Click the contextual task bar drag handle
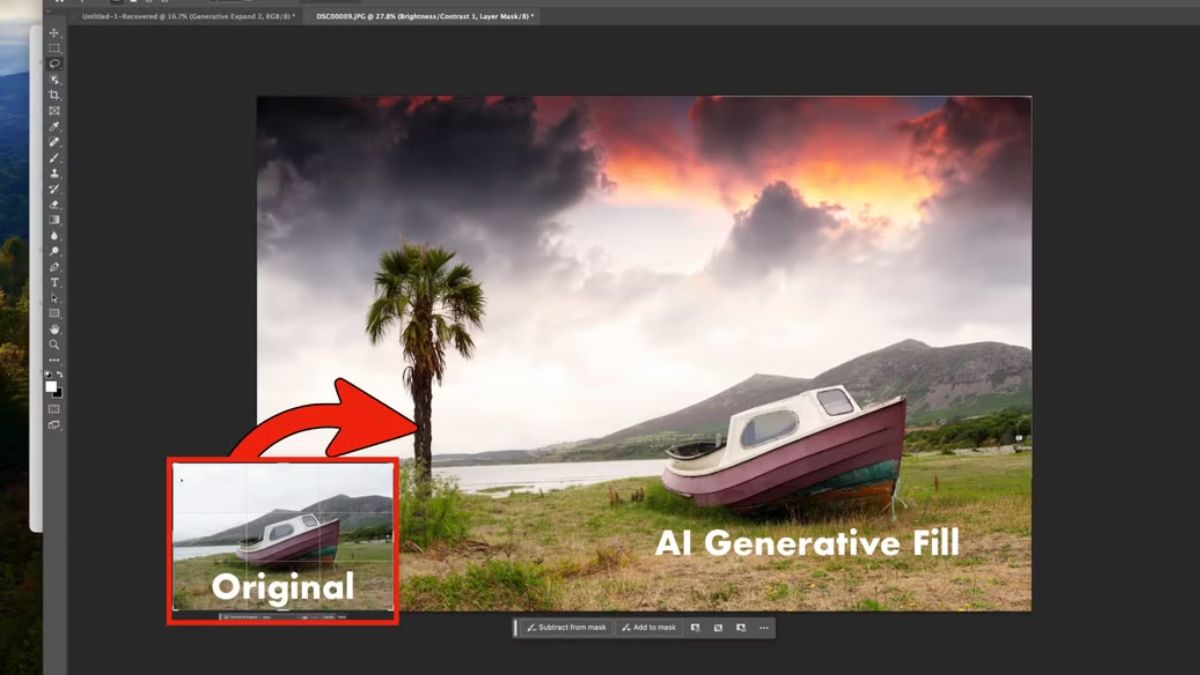The image size is (1200, 675). click(x=516, y=627)
